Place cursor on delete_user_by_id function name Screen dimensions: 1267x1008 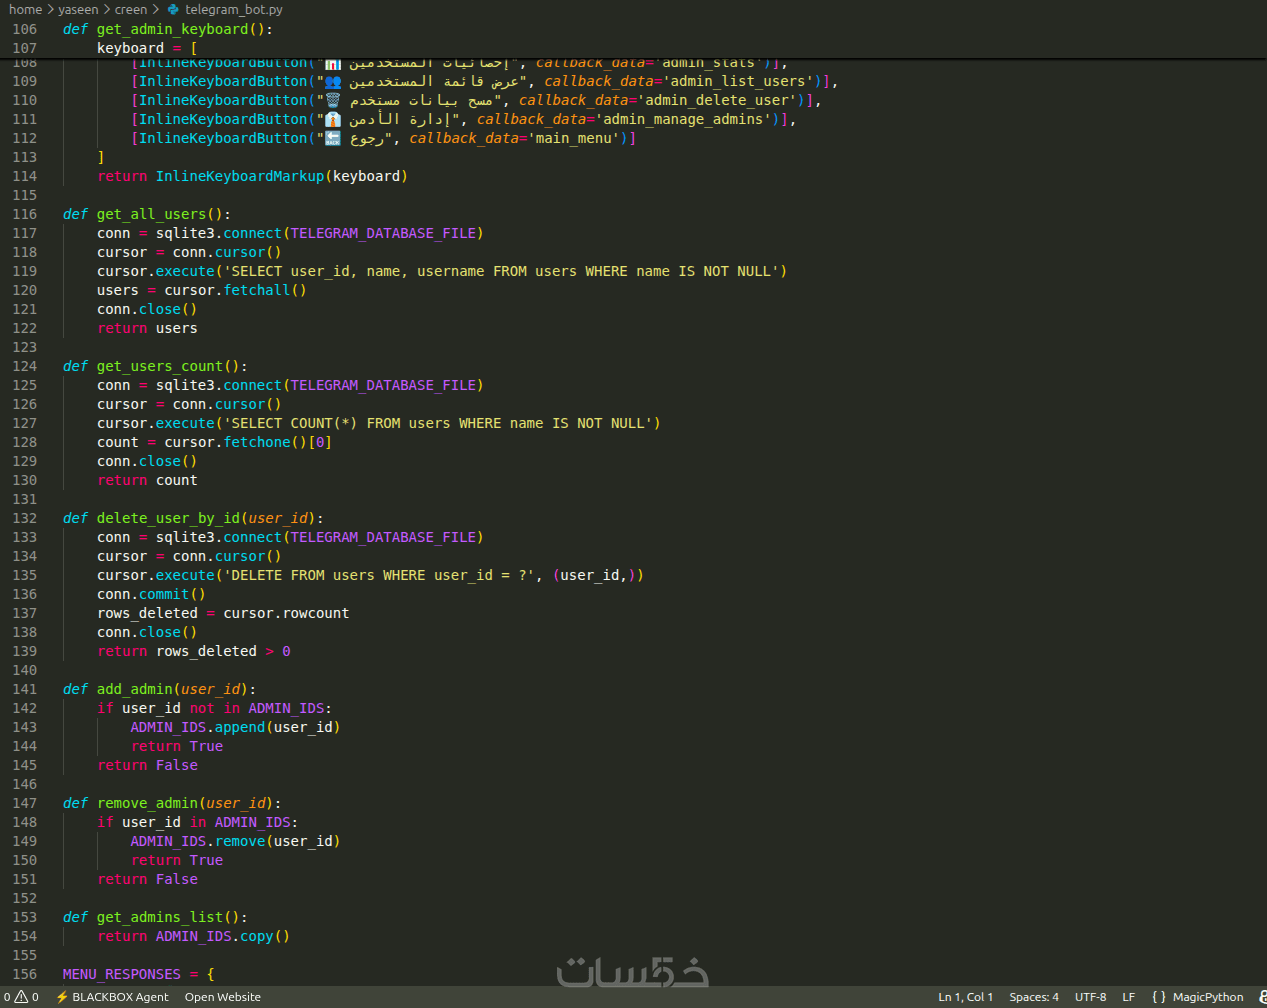[x=168, y=518]
